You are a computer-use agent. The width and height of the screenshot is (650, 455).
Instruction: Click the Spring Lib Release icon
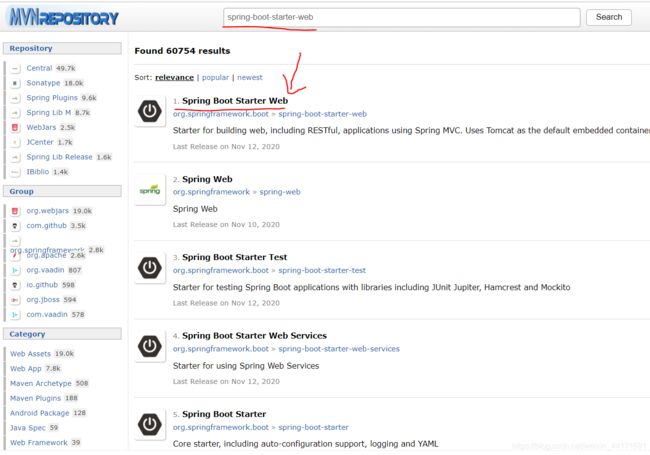coord(15,157)
